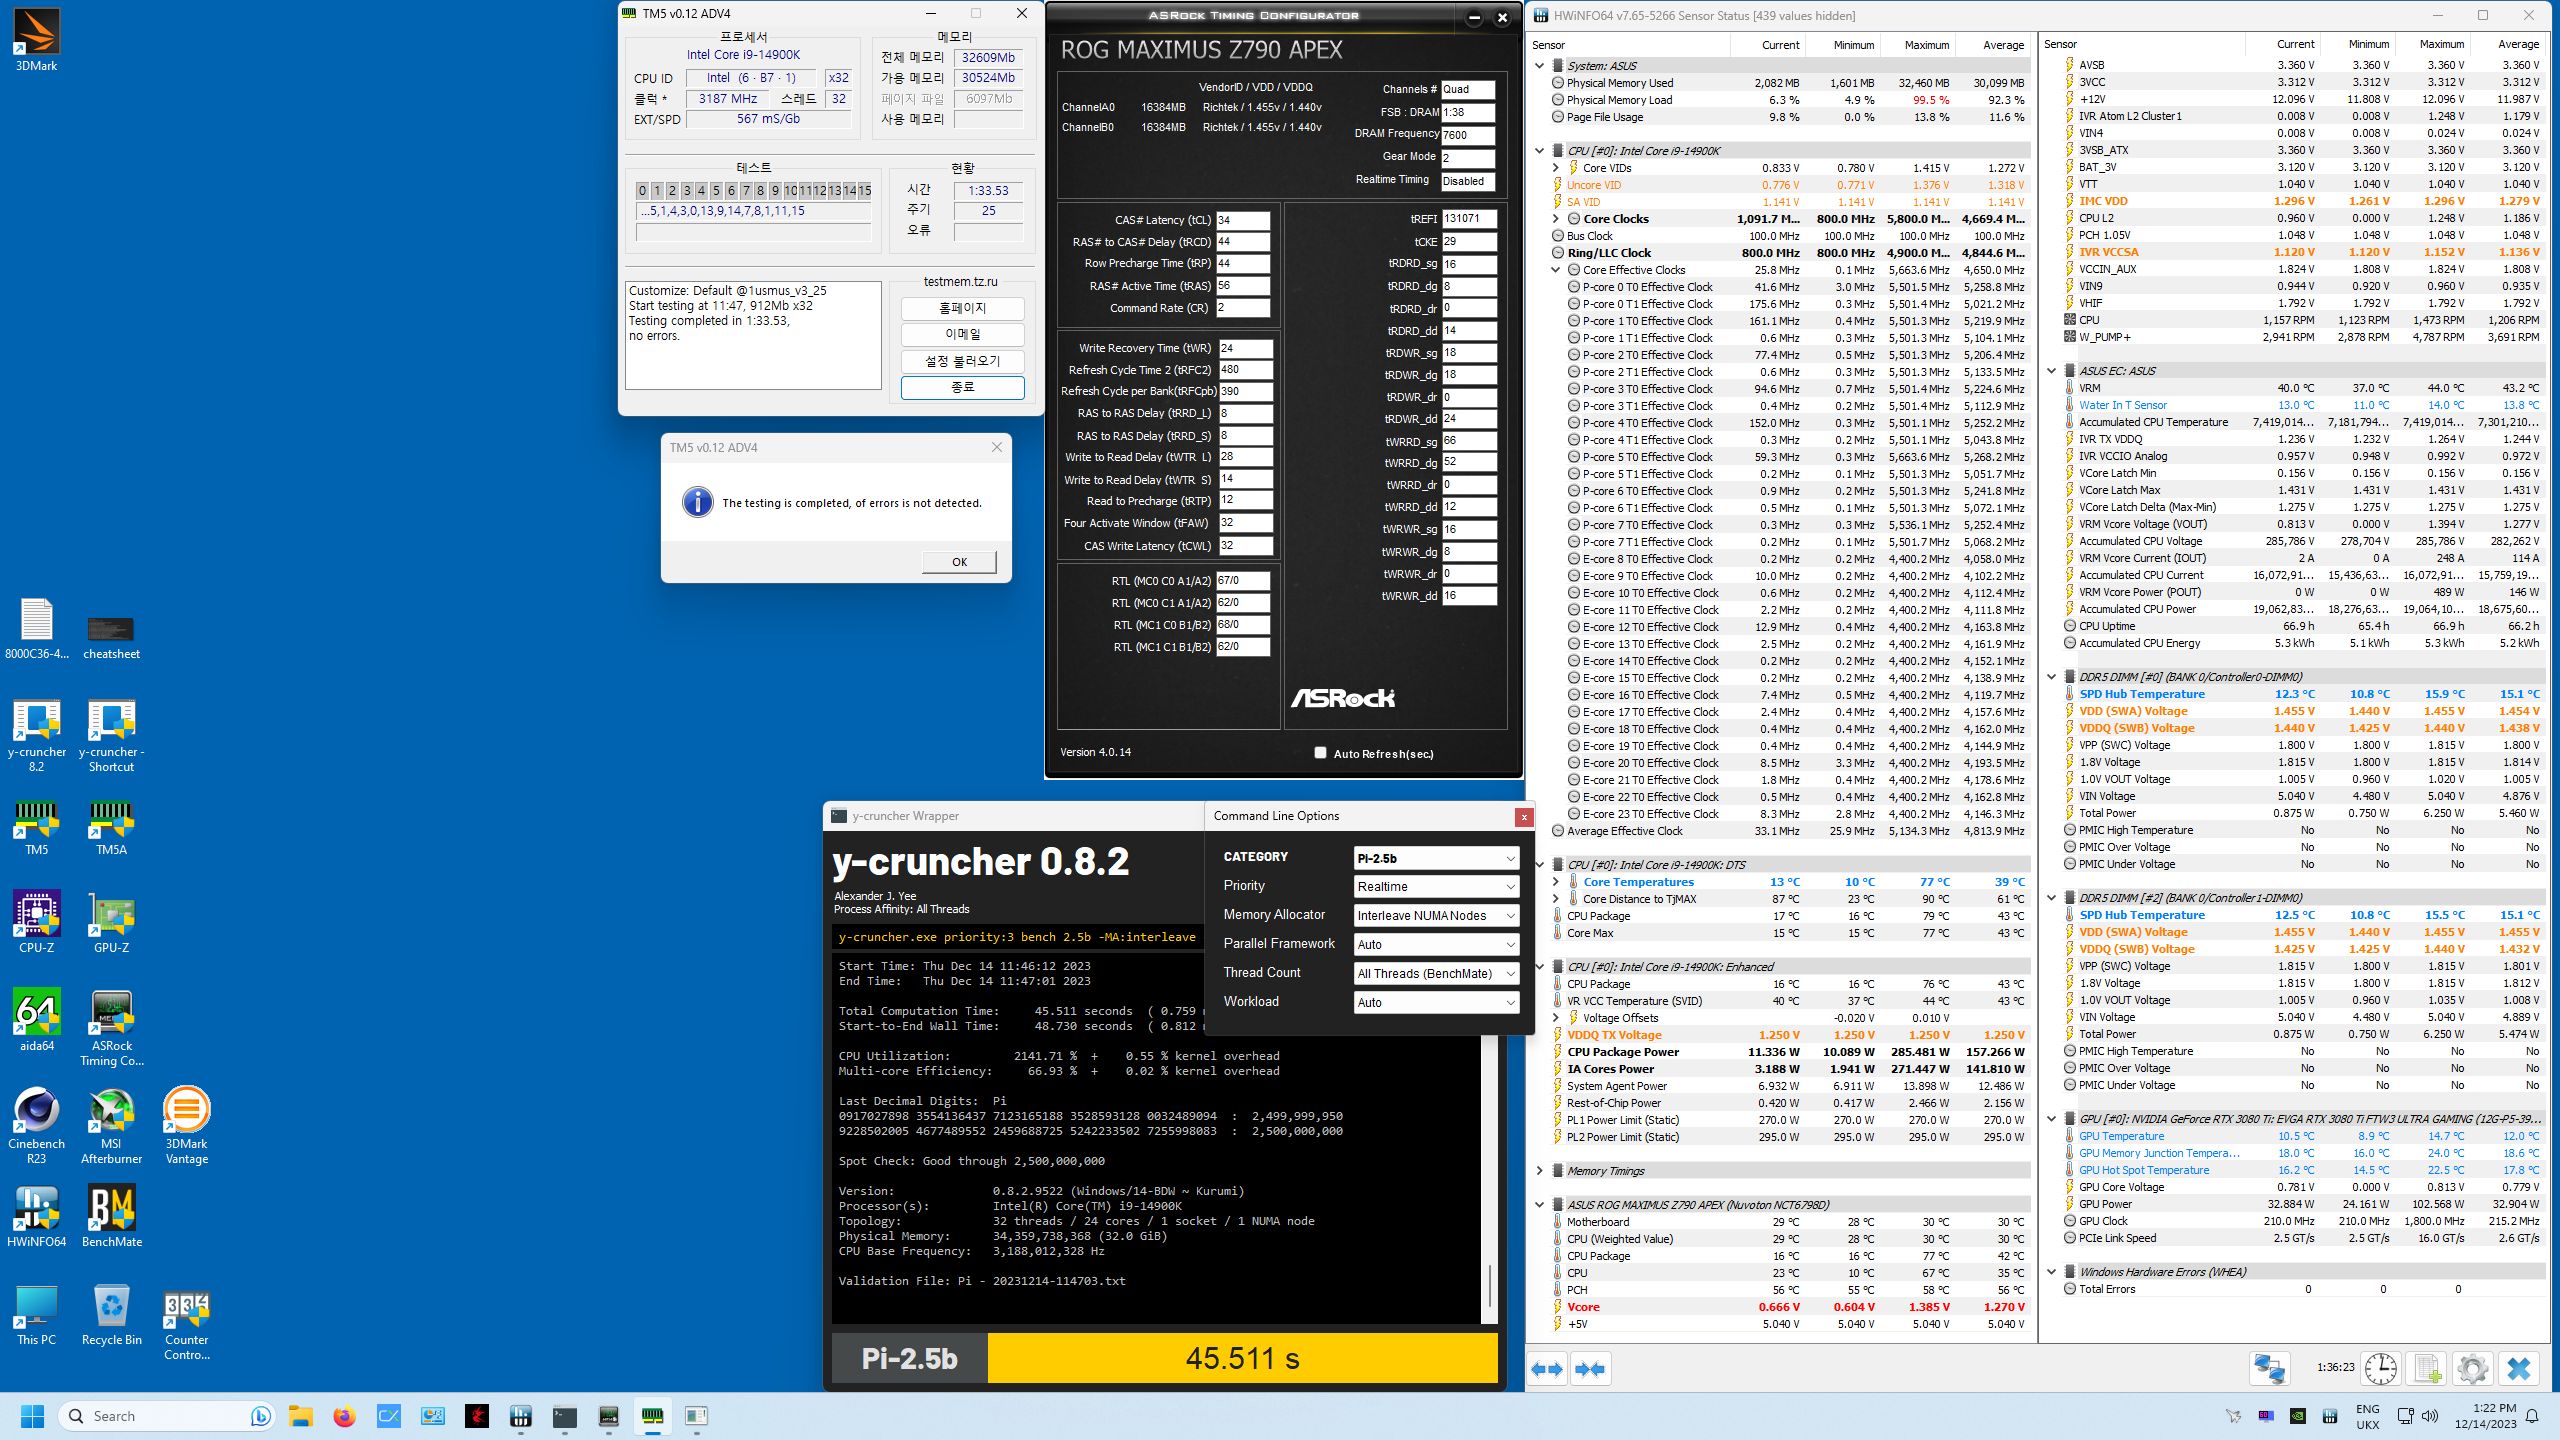
Task: Open HWiNFO remote network monitoring icon
Action: (2268, 1368)
